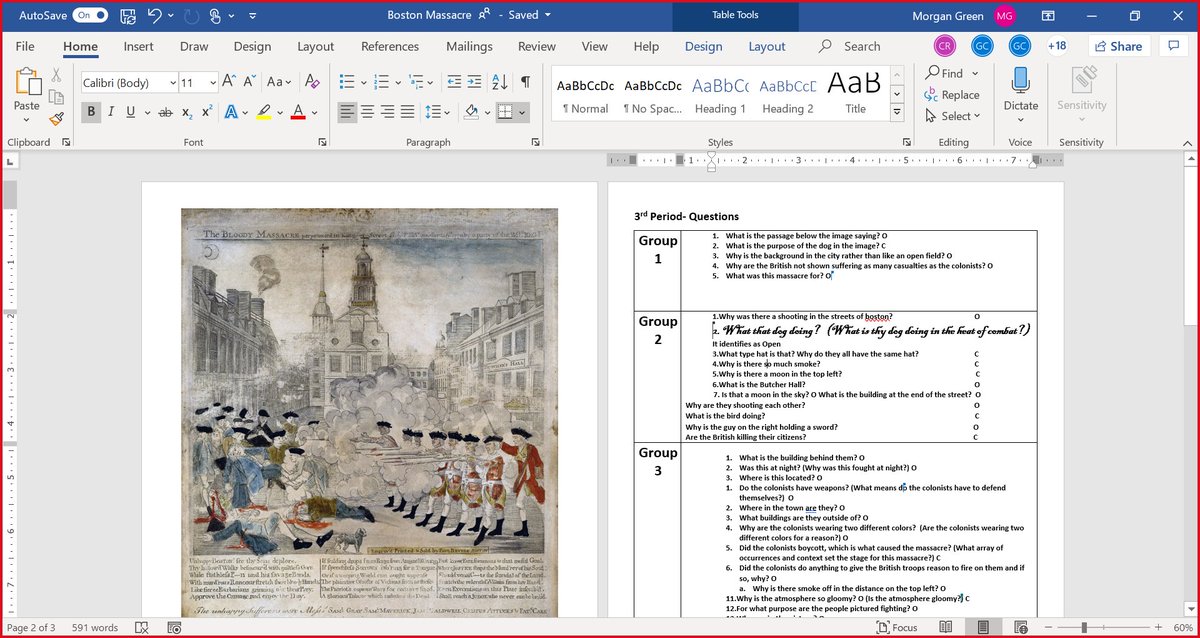Click spelling and proofing status icon
This screenshot has height=638, width=1200.
pyautogui.click(x=143, y=627)
